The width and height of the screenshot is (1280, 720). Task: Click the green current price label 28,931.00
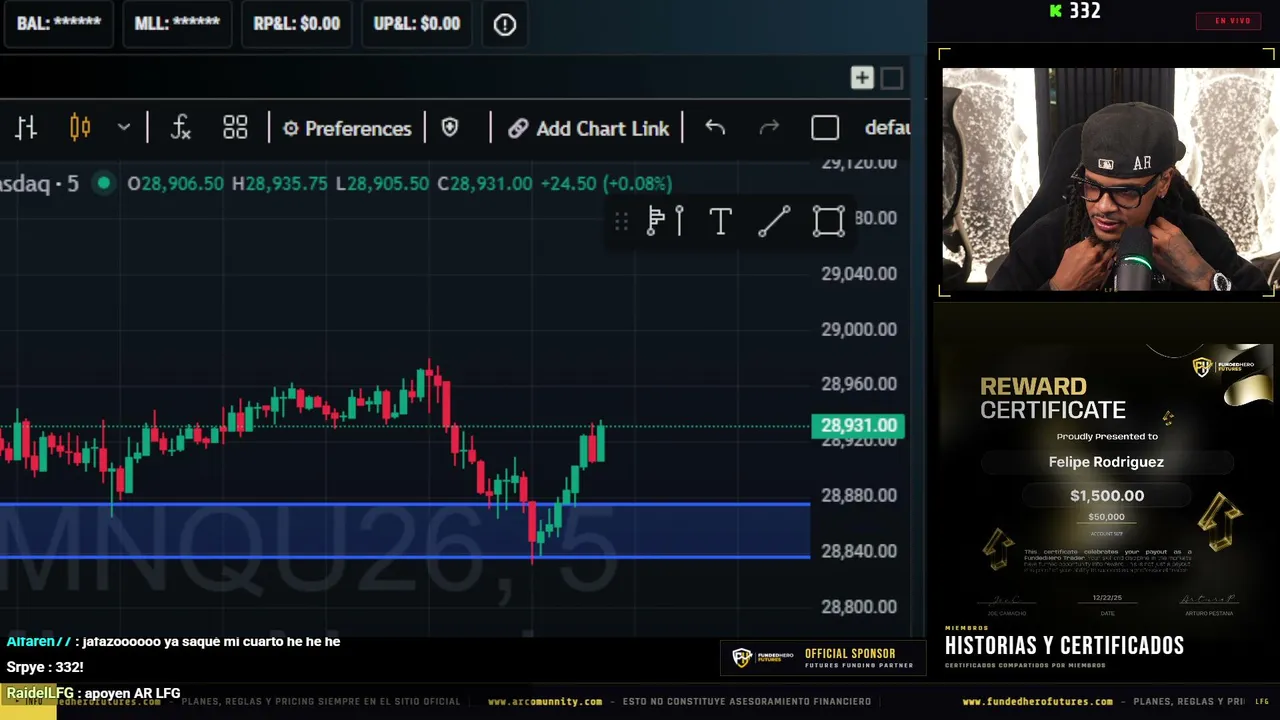[859, 426]
